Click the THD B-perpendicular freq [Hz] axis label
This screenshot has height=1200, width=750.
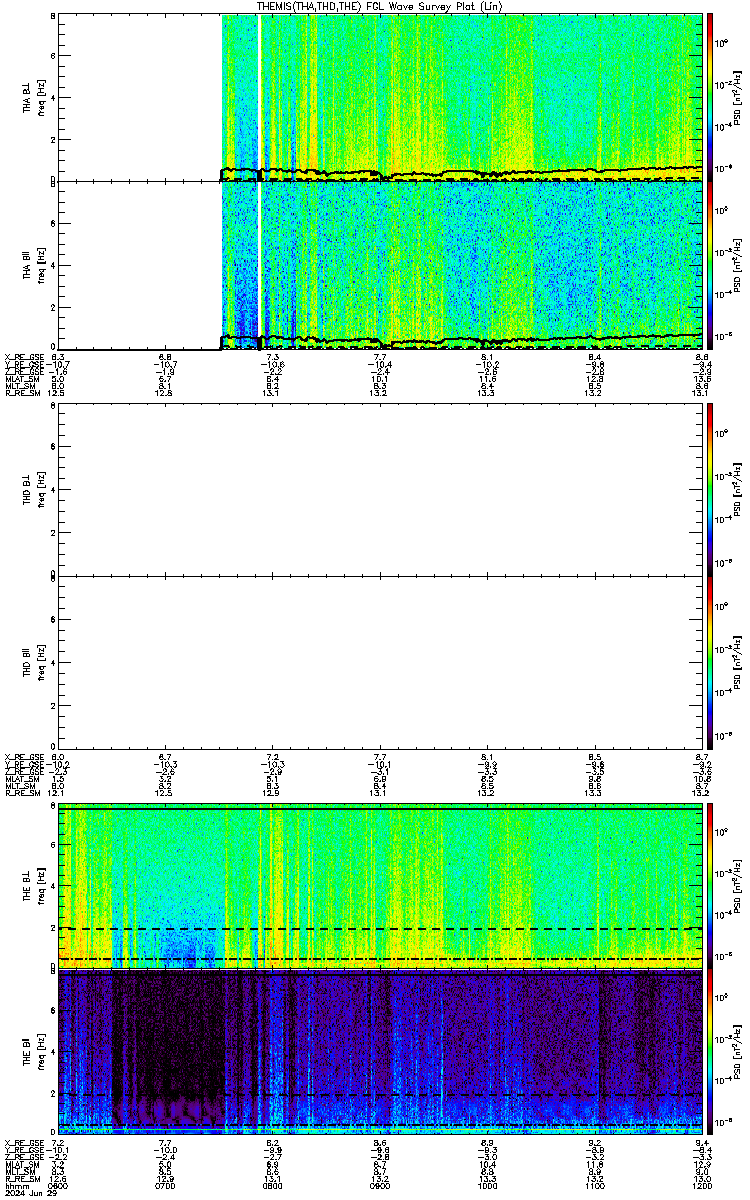click(x=41, y=489)
